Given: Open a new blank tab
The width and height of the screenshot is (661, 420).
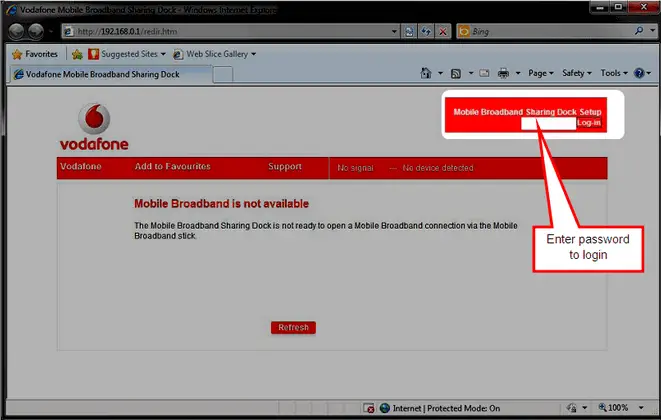Looking at the screenshot, I should [x=223, y=75].
